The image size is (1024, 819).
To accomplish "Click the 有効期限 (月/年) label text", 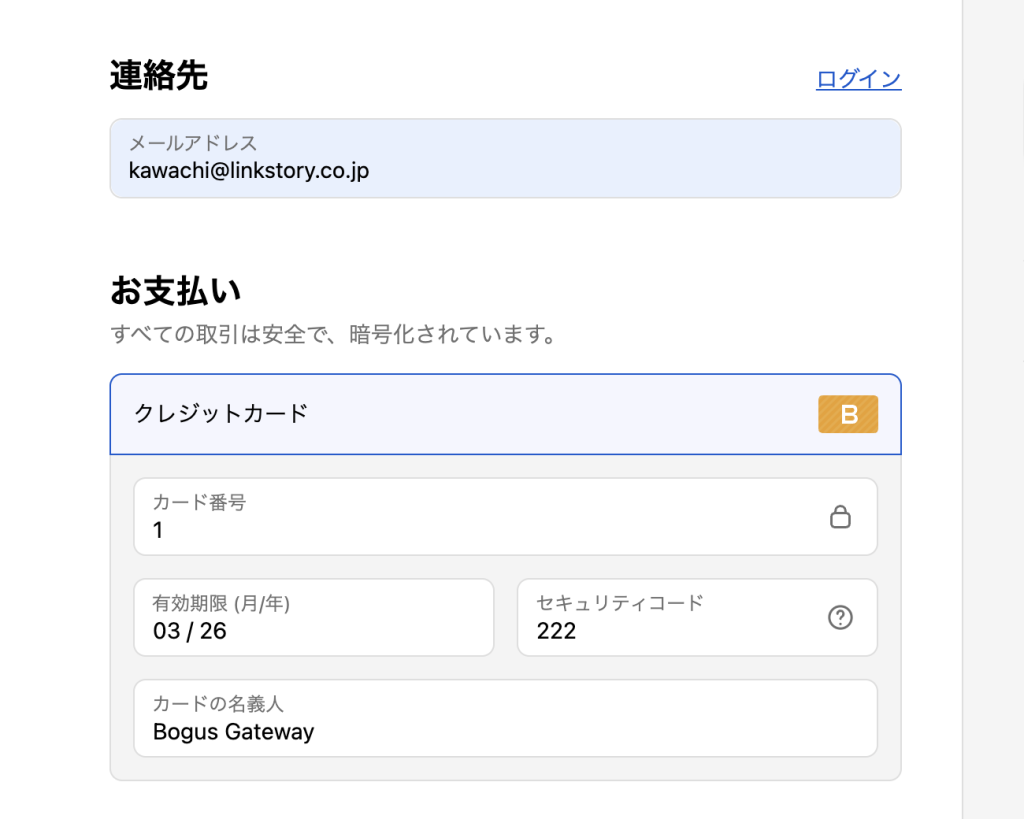I will coord(221,603).
